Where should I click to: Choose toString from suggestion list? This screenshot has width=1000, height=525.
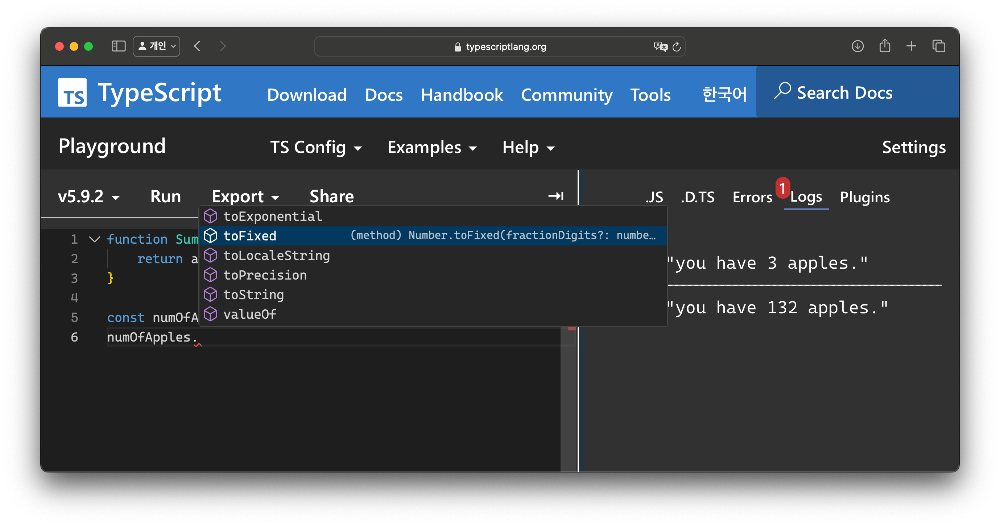point(433,295)
